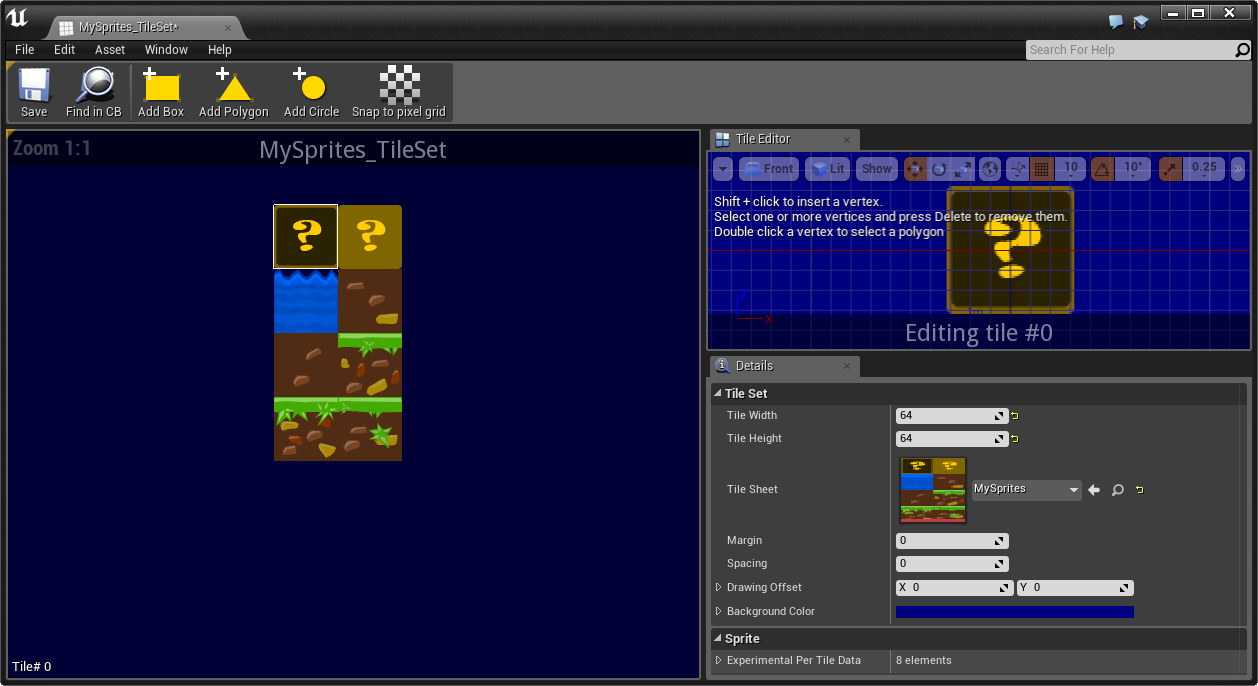Click the Spacing value field
This screenshot has height=686, width=1258.
tap(952, 564)
